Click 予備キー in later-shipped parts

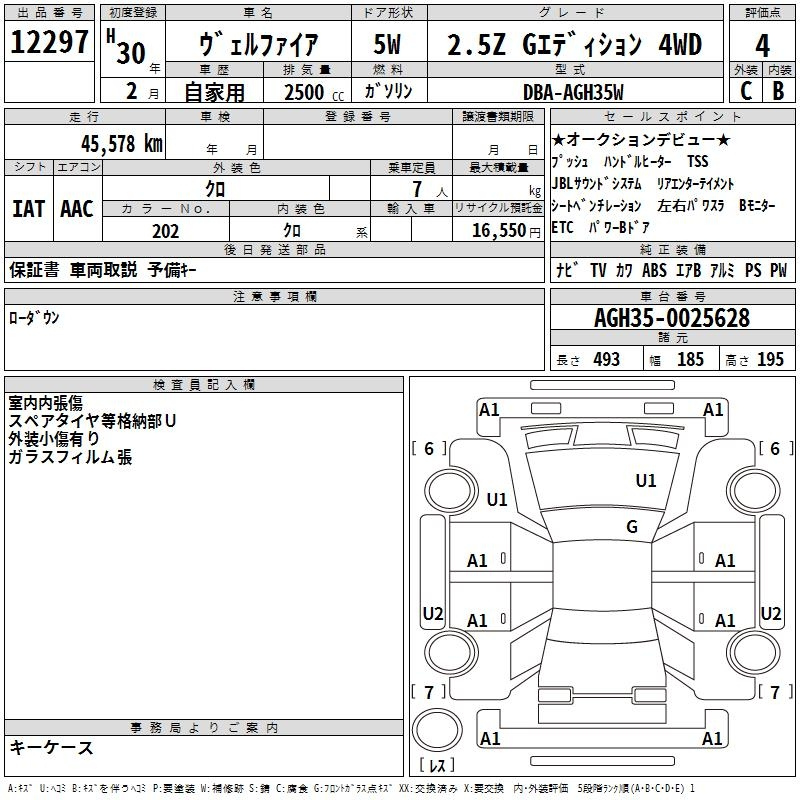click(x=172, y=269)
